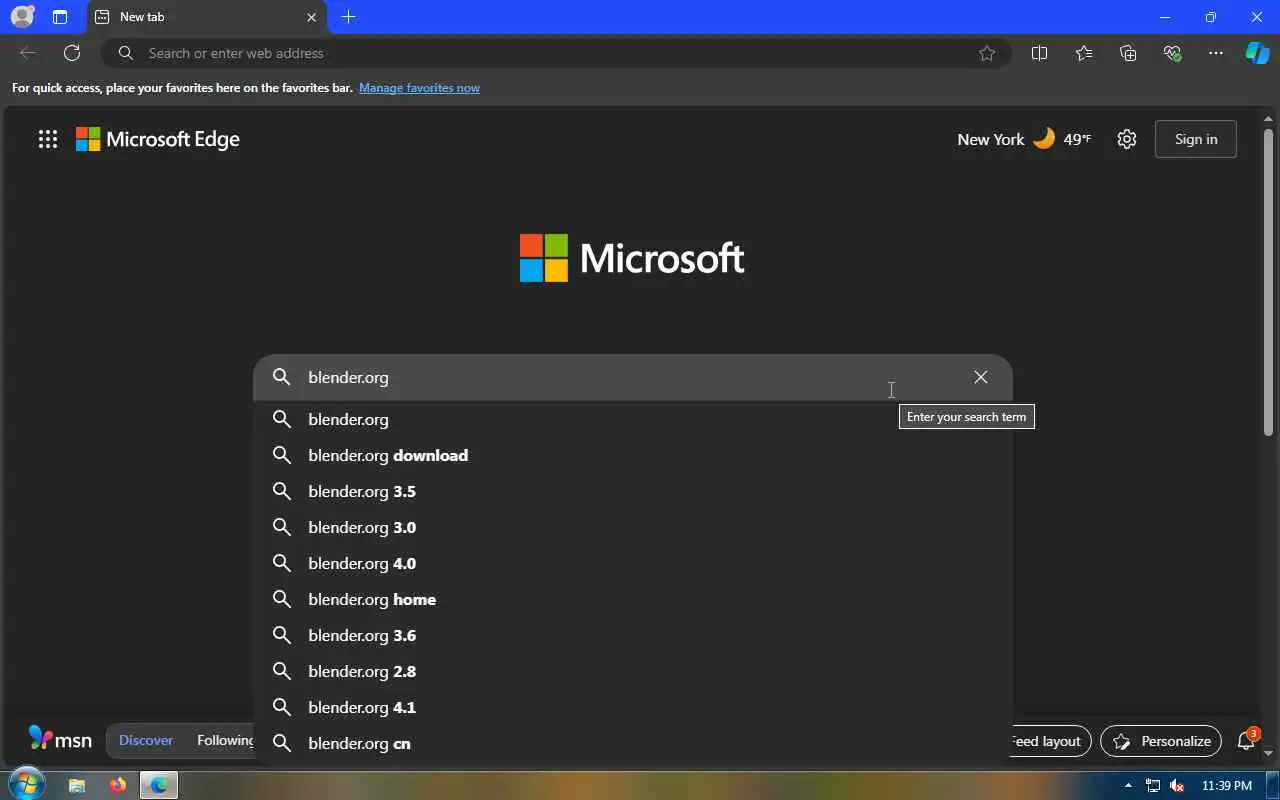
Task: Open the app launcher grid icon
Action: click(x=48, y=139)
